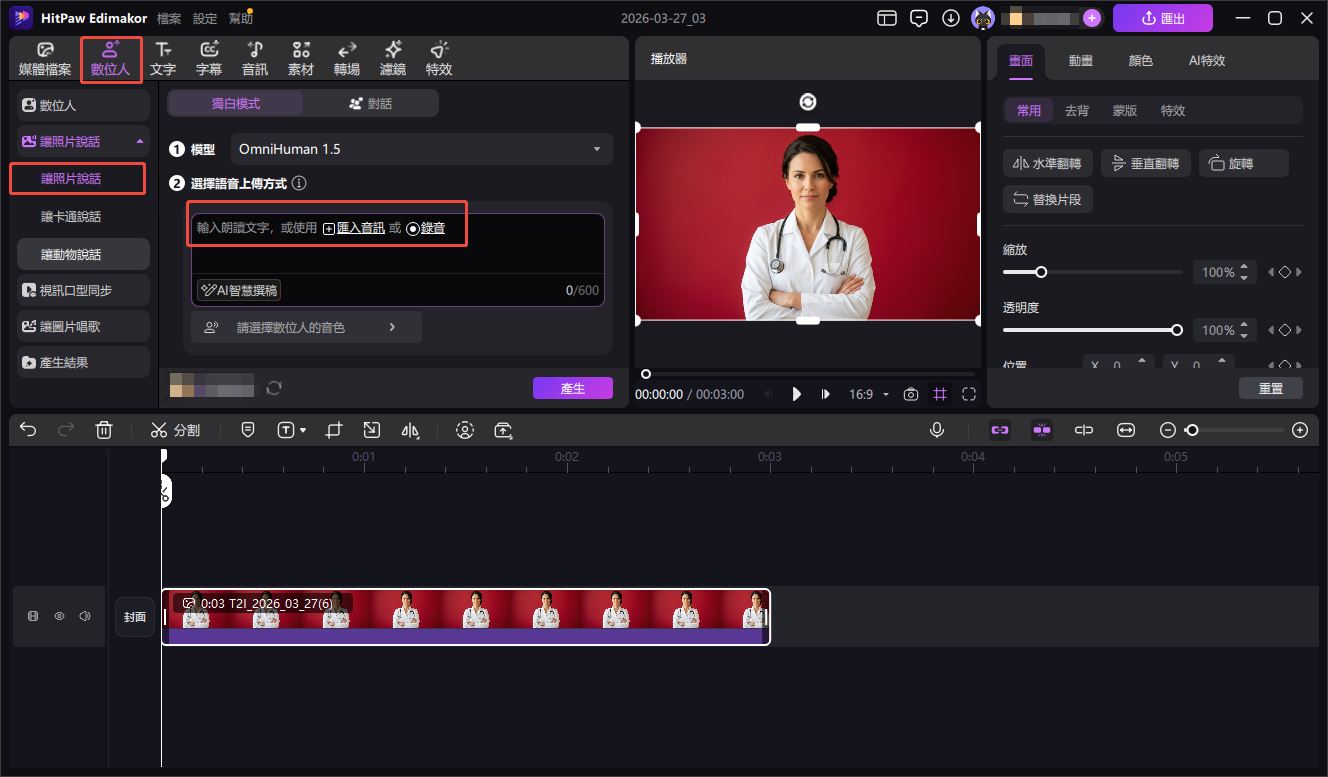
Task: Open the 檔案 file menu
Action: tap(170, 18)
